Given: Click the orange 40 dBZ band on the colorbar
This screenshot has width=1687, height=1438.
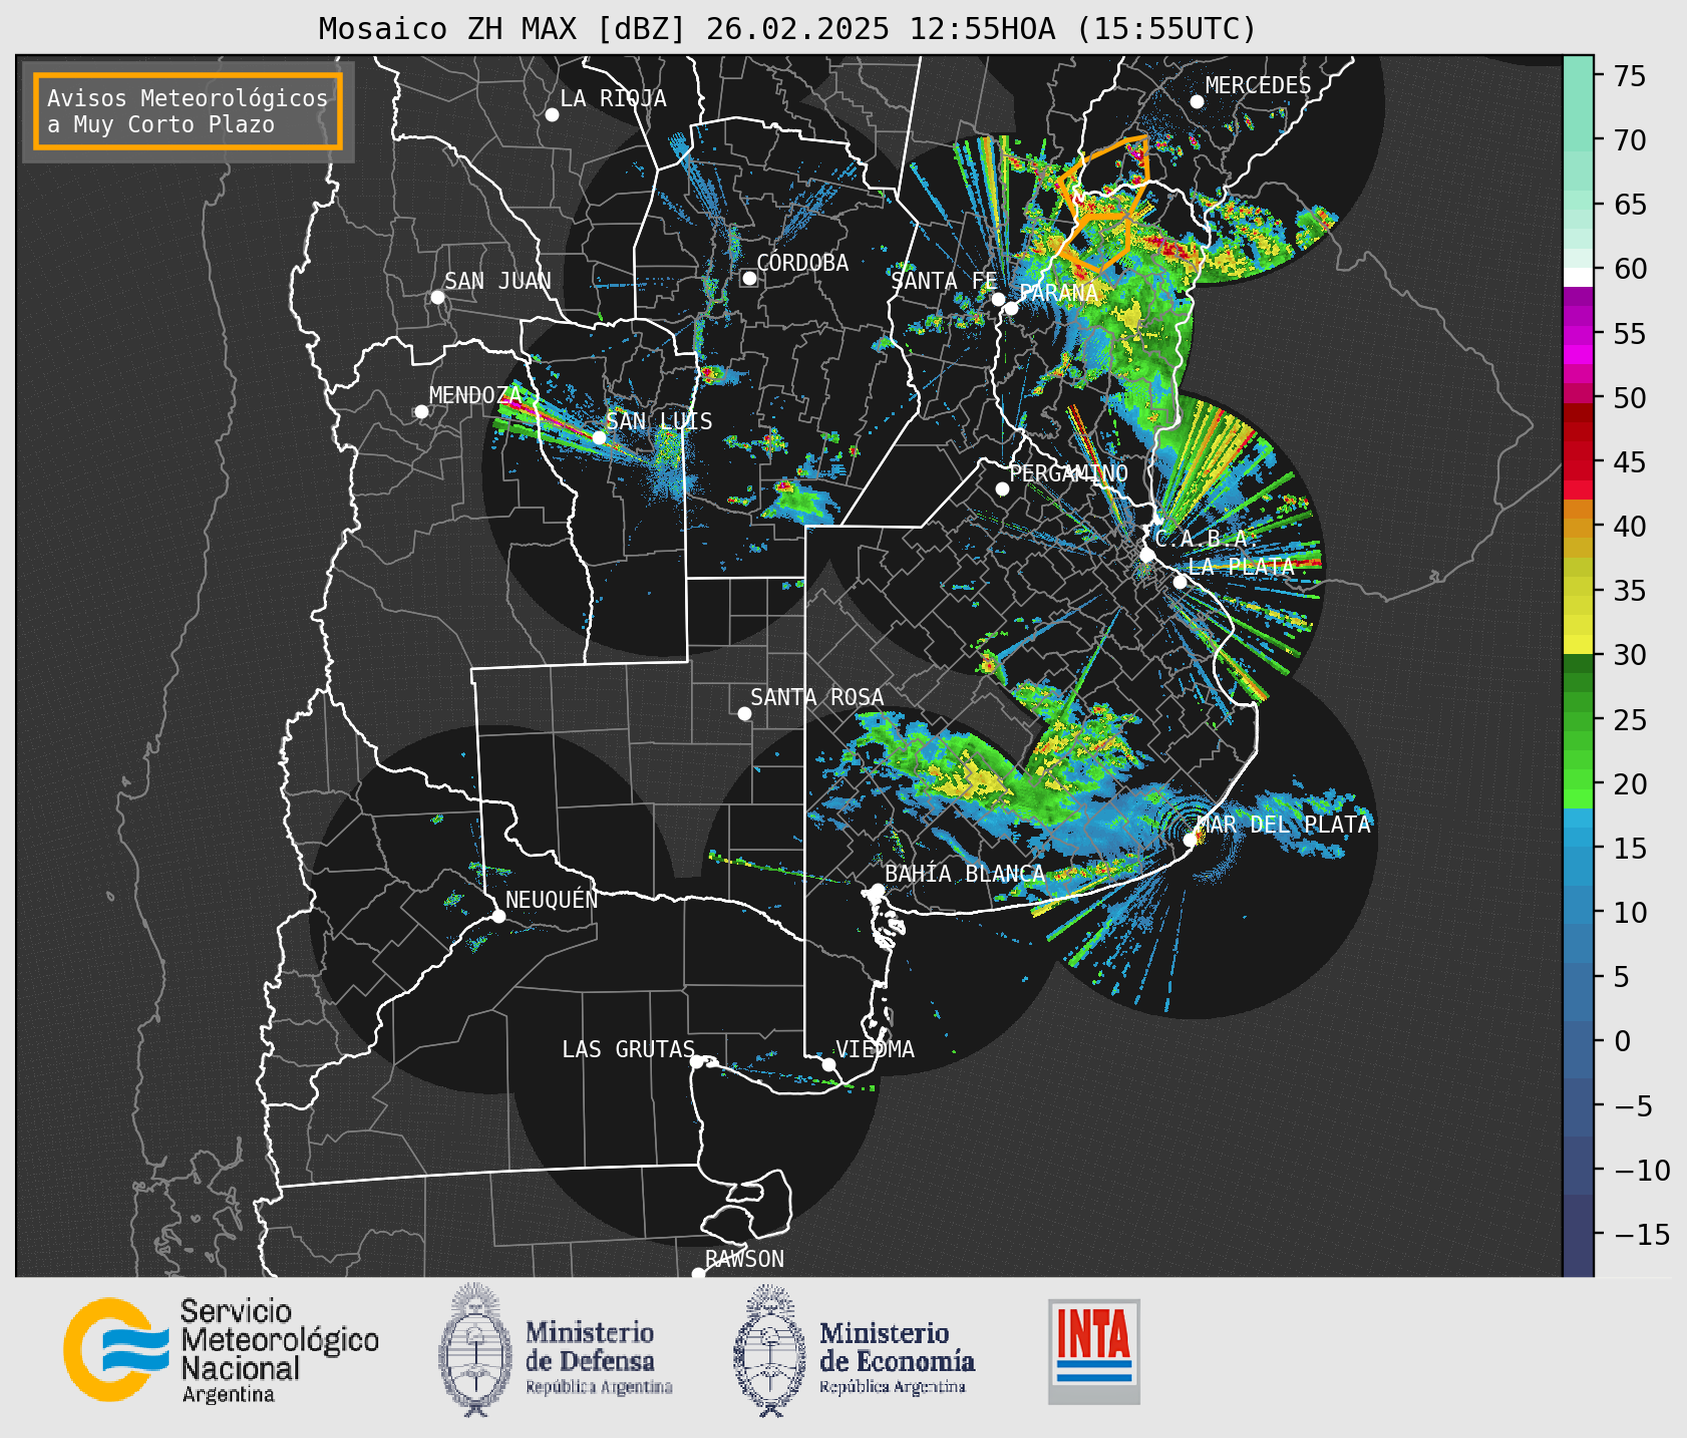Looking at the screenshot, I should (1578, 526).
